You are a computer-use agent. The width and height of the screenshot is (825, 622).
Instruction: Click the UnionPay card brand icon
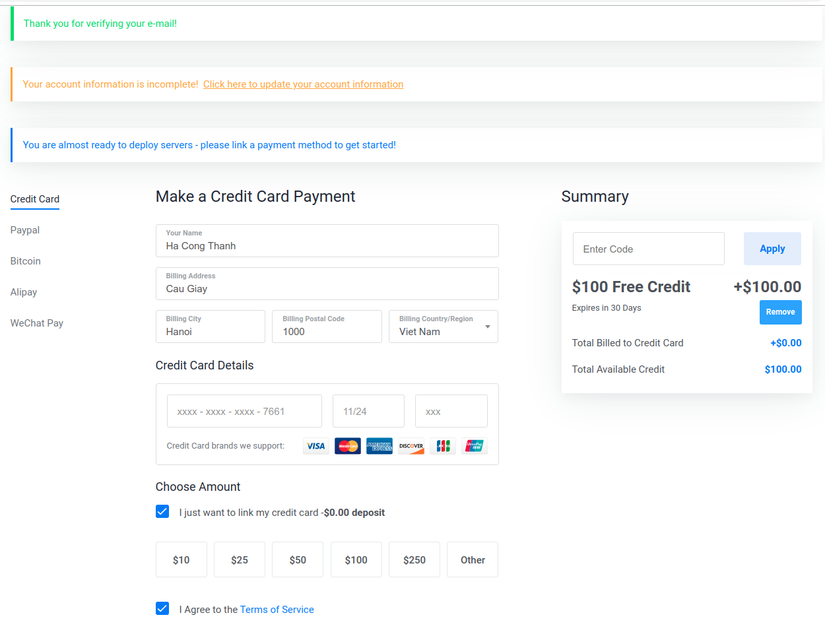(x=474, y=446)
